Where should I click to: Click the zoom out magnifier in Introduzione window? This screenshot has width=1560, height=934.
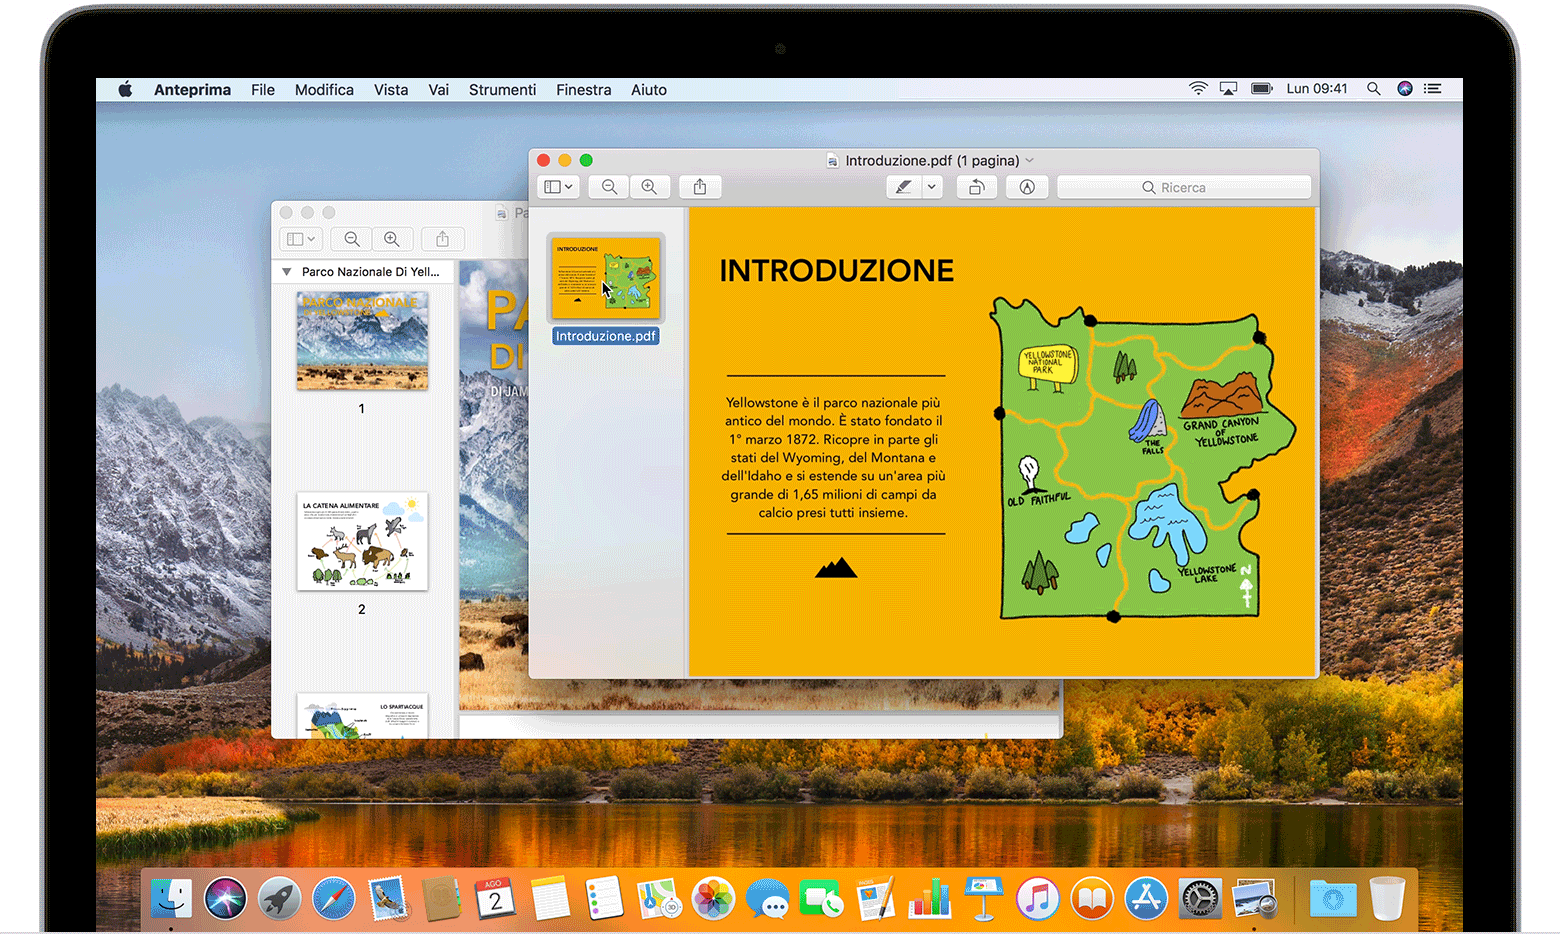point(609,187)
